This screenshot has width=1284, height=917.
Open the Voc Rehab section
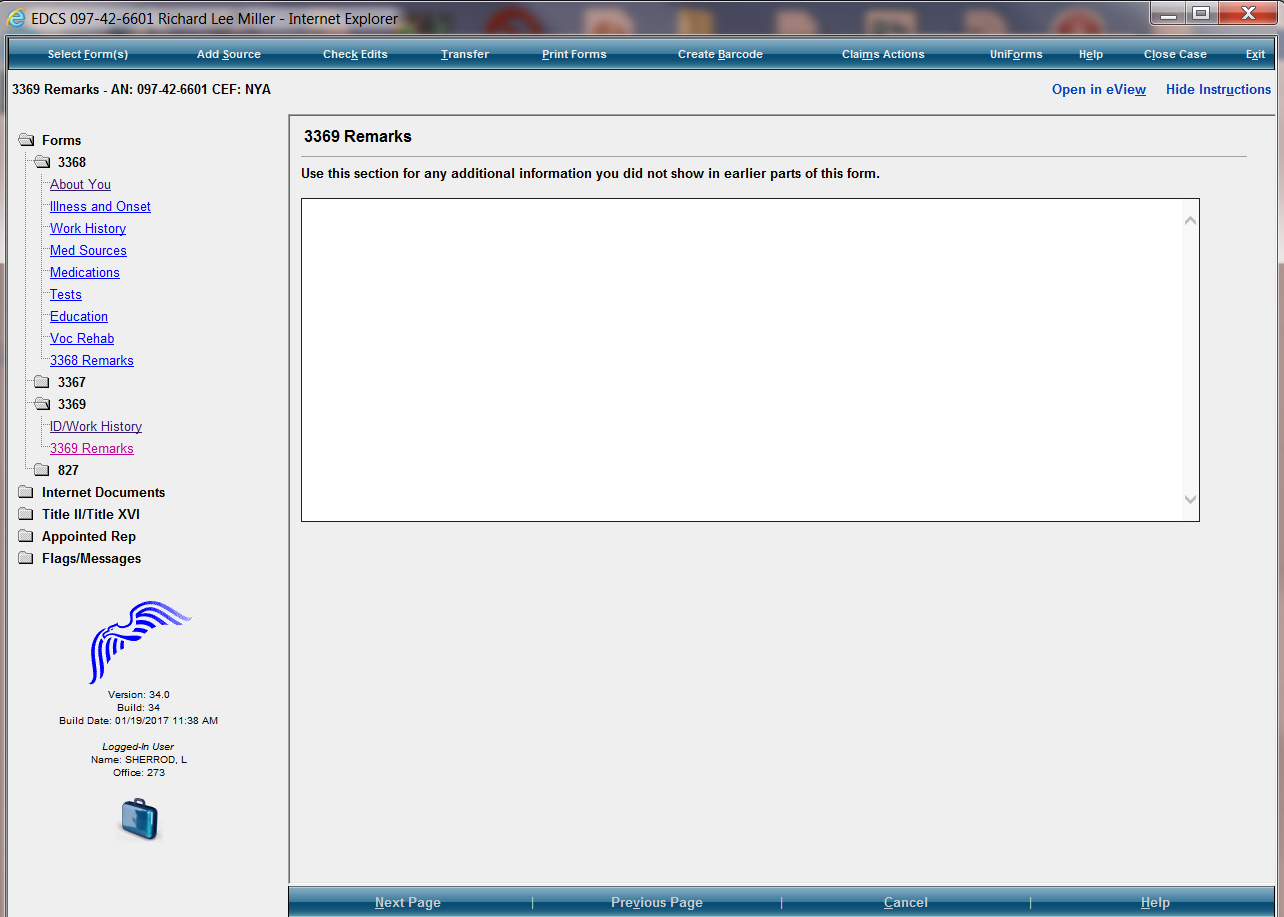pos(82,338)
